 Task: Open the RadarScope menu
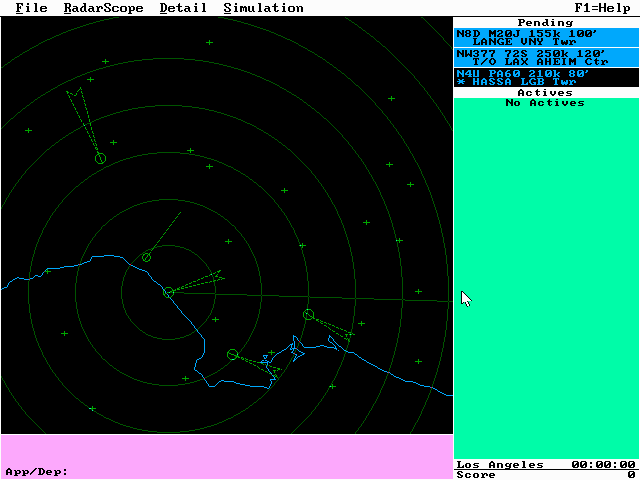click(x=103, y=8)
